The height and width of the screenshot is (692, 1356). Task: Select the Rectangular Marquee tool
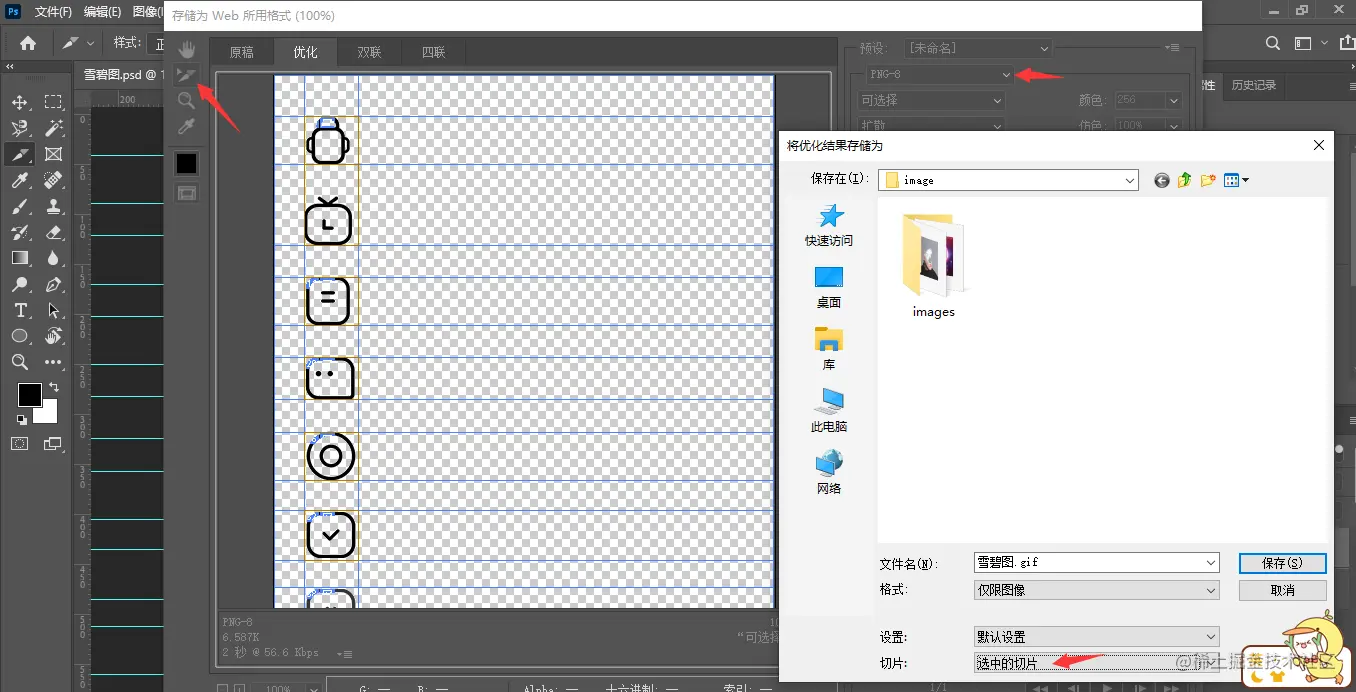(54, 102)
